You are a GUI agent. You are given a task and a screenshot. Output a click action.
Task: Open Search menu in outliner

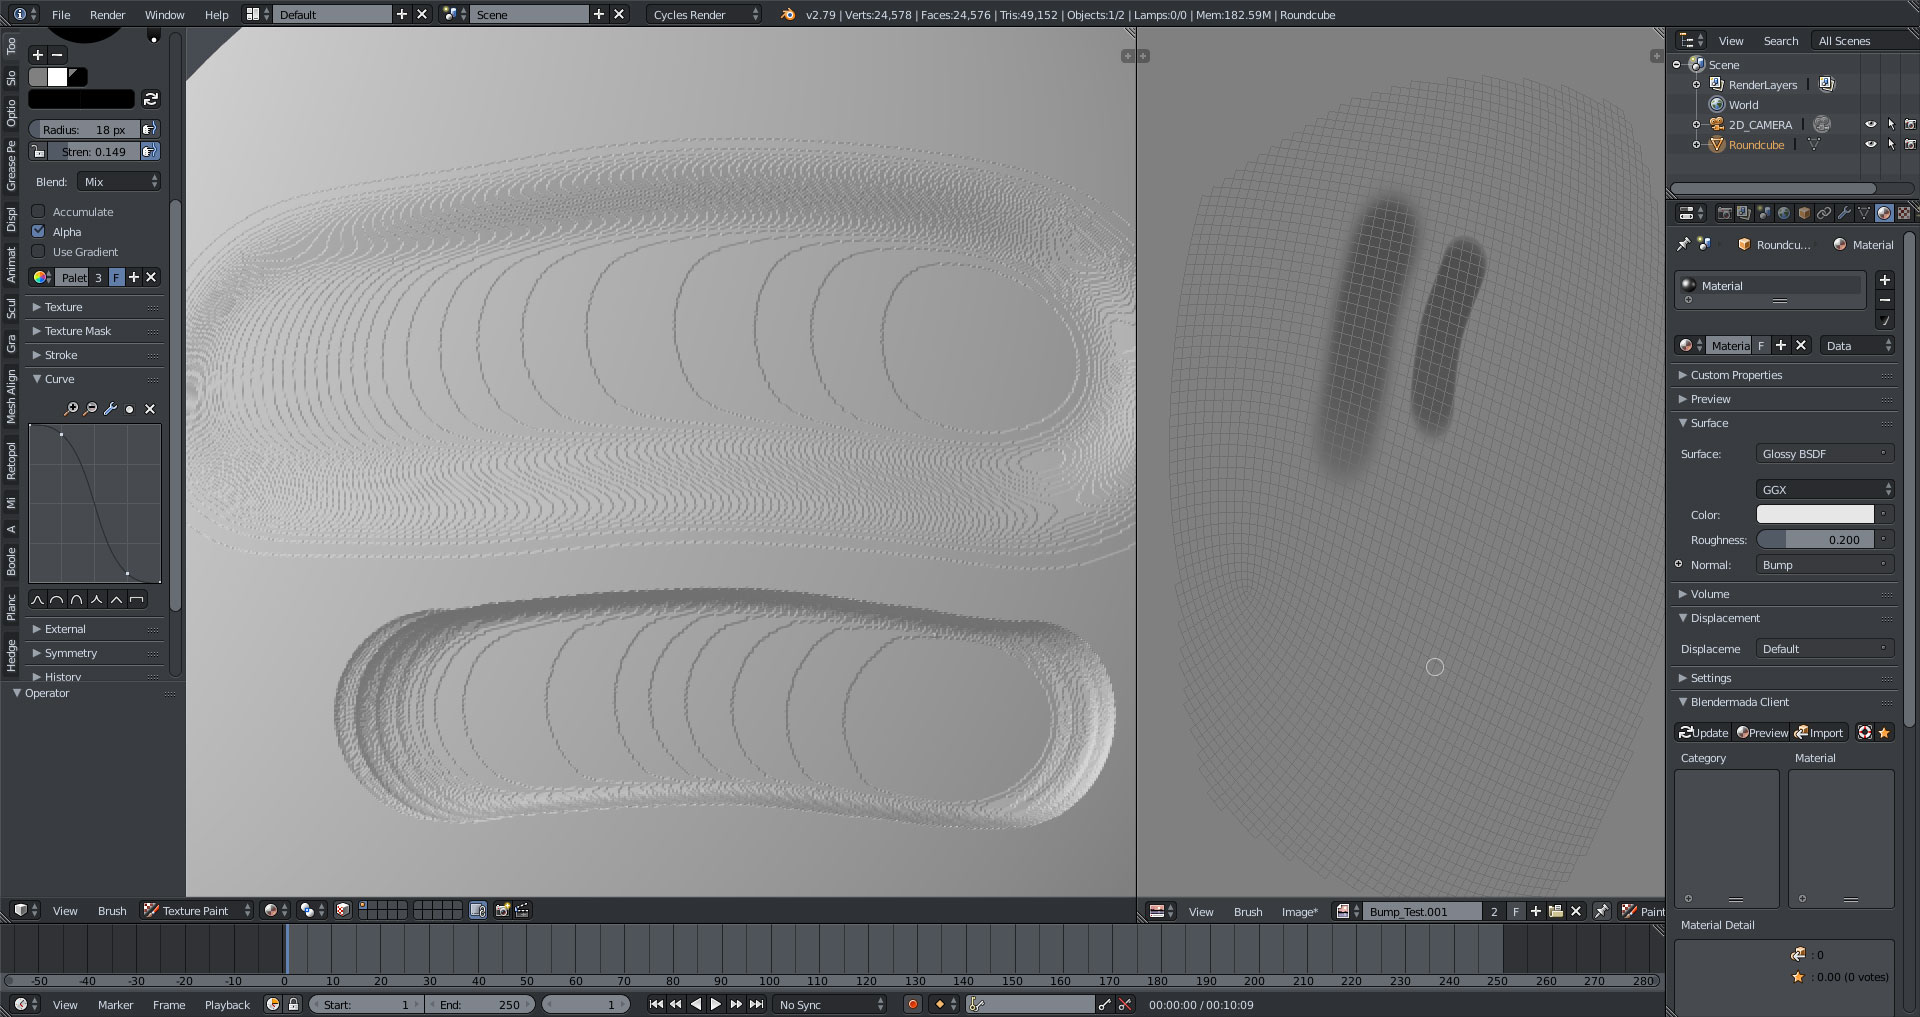(1780, 41)
